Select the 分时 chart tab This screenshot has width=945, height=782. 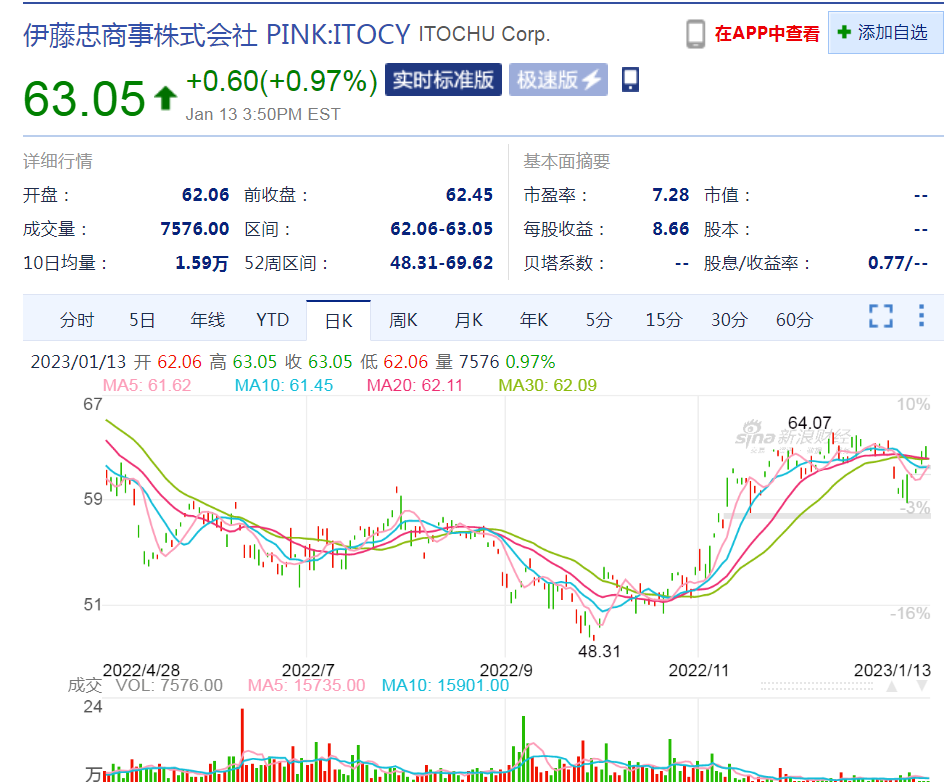click(x=77, y=320)
